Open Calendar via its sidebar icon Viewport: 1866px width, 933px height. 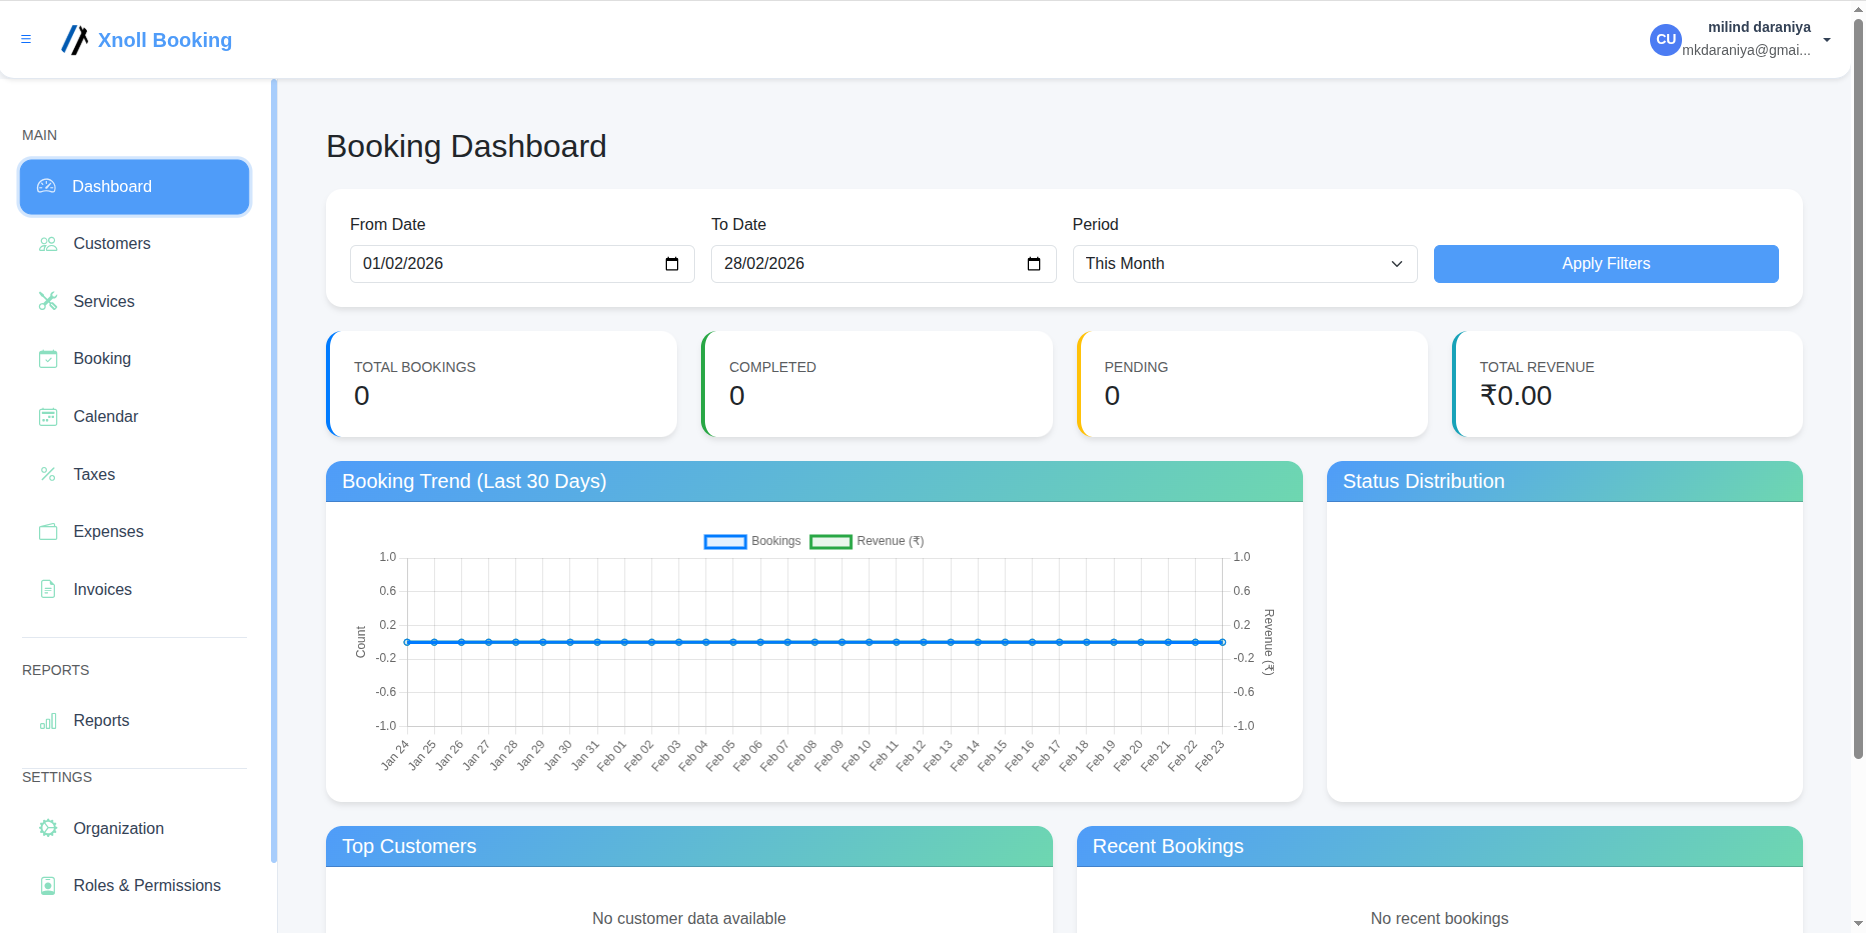(x=48, y=416)
